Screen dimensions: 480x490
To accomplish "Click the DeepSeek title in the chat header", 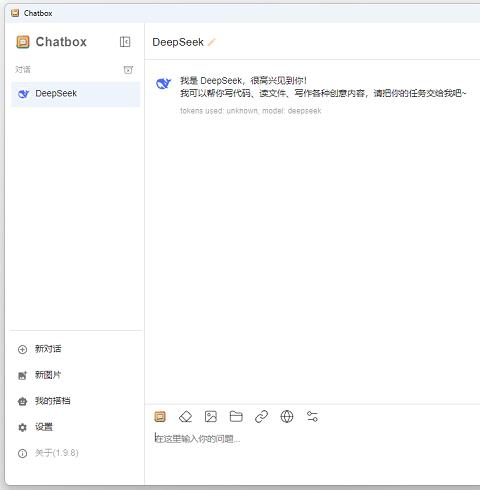I will 178,42.
